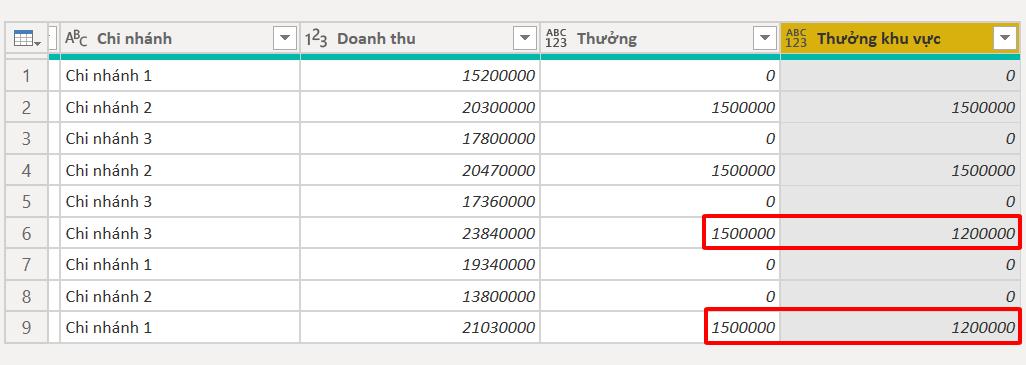The image size is (1026, 365).
Task: Click Chi nhánh 1 cell in row 1
Action: [180, 76]
